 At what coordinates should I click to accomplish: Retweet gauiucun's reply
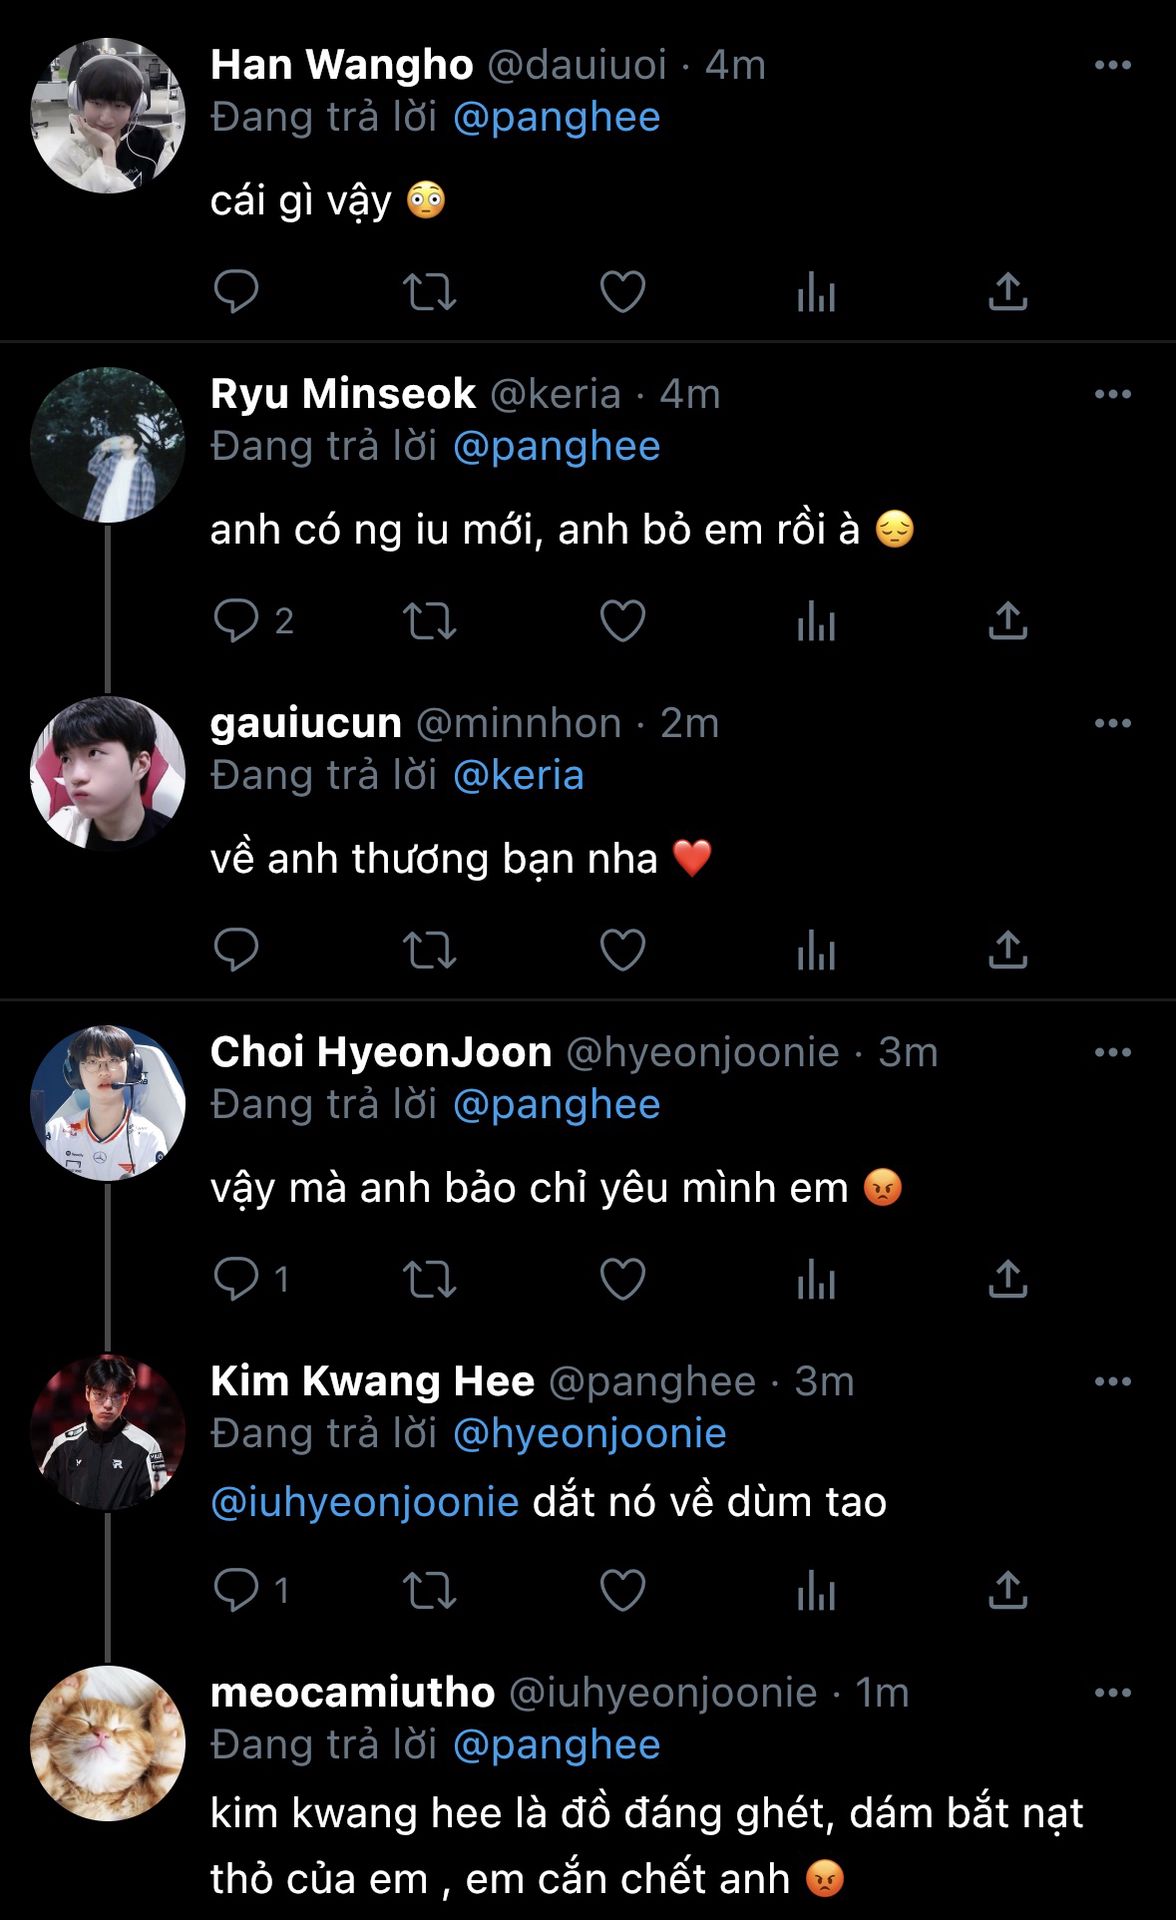(429, 950)
